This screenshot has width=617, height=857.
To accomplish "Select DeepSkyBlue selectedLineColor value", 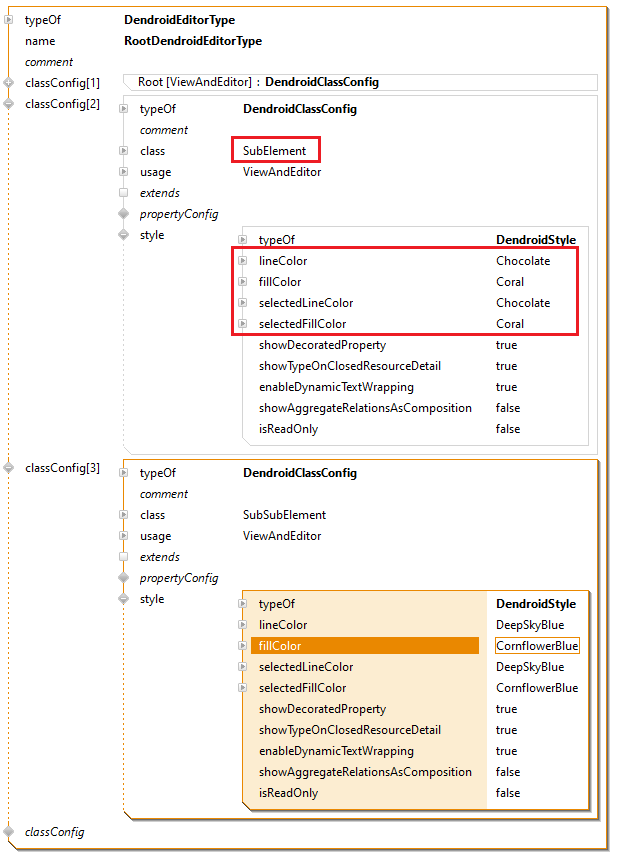I will tap(530, 667).
